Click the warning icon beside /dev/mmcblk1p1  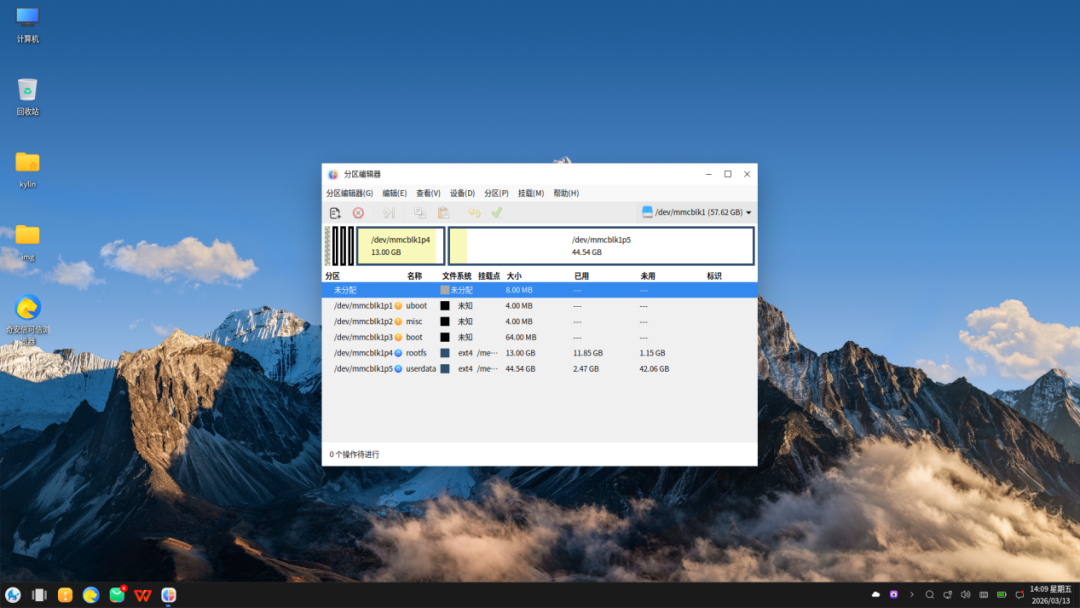click(398, 306)
